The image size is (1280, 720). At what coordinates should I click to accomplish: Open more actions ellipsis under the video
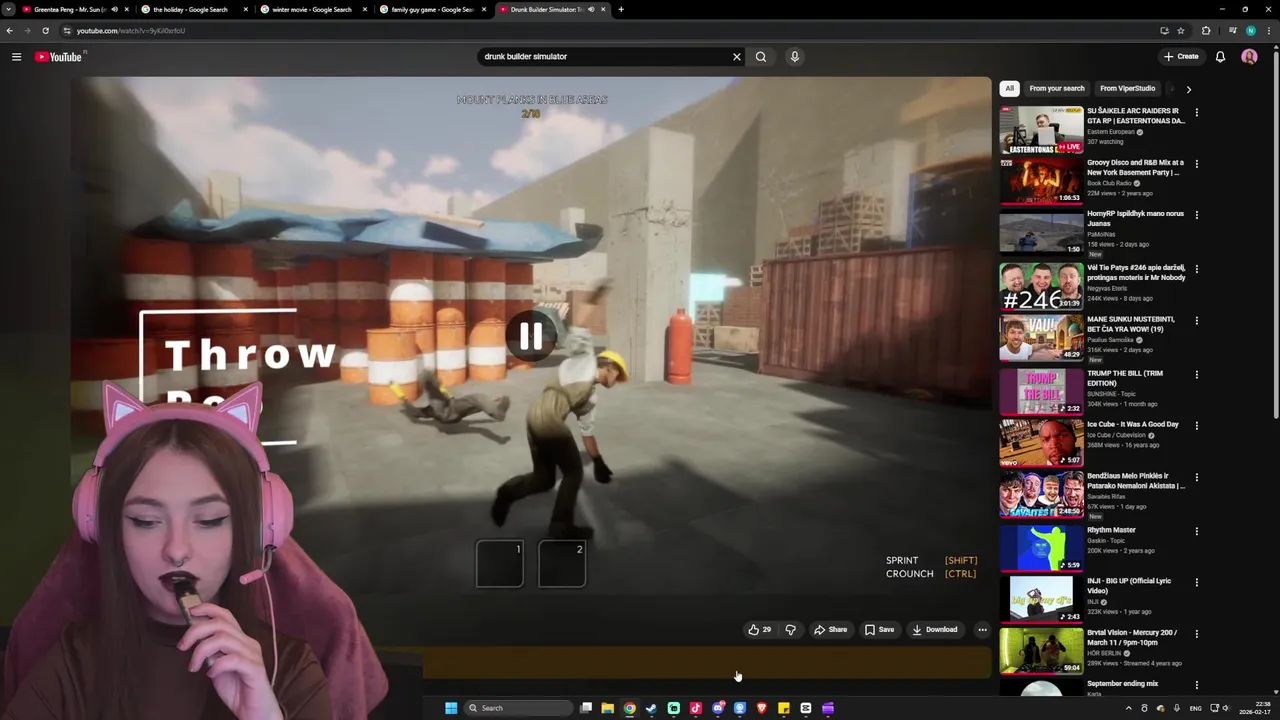click(x=982, y=630)
